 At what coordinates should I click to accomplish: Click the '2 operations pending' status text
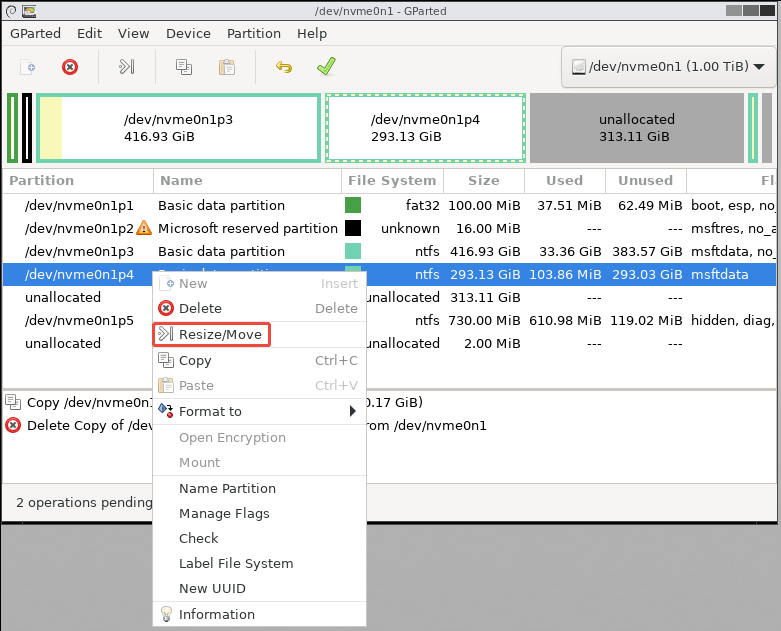tap(84, 502)
